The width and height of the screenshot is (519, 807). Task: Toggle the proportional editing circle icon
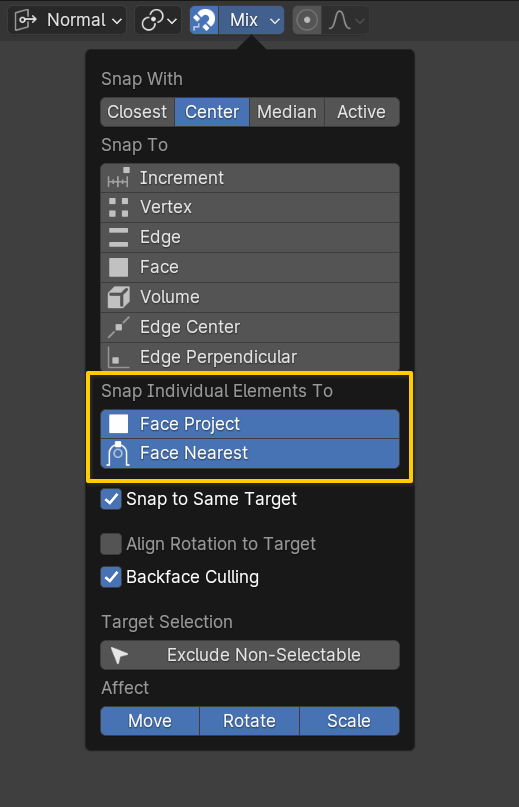coord(307,21)
